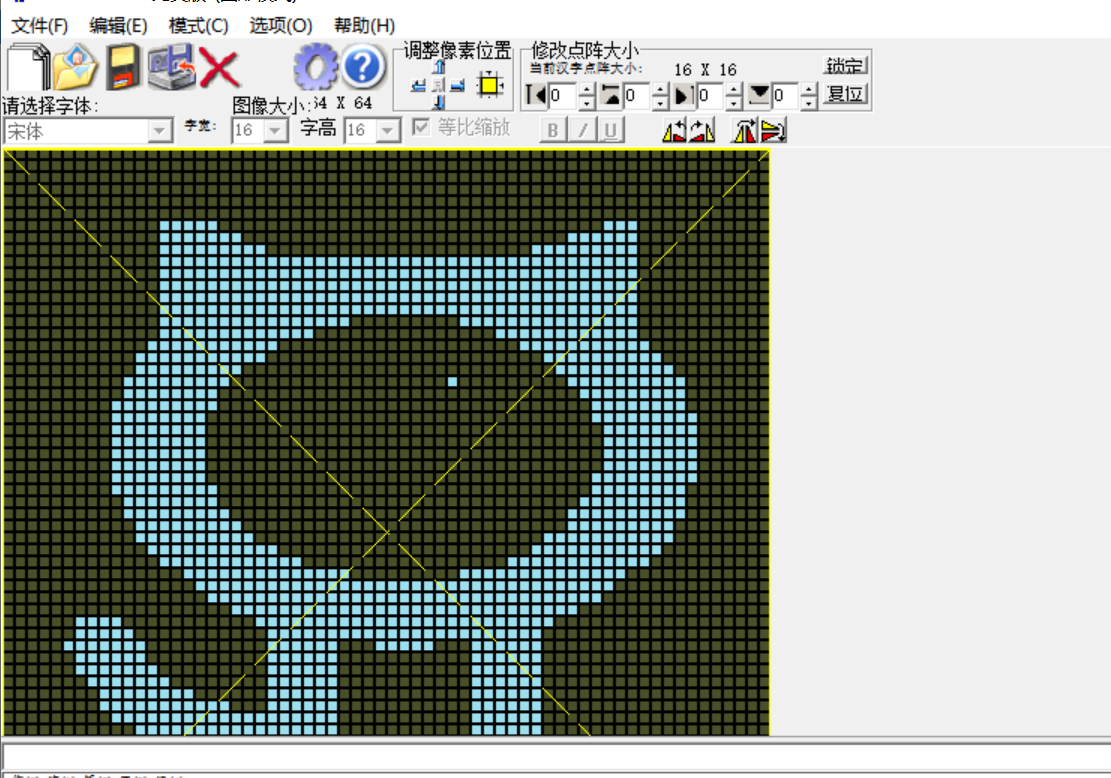
Task: Open the 选项(O) menu
Action: [x=281, y=26]
